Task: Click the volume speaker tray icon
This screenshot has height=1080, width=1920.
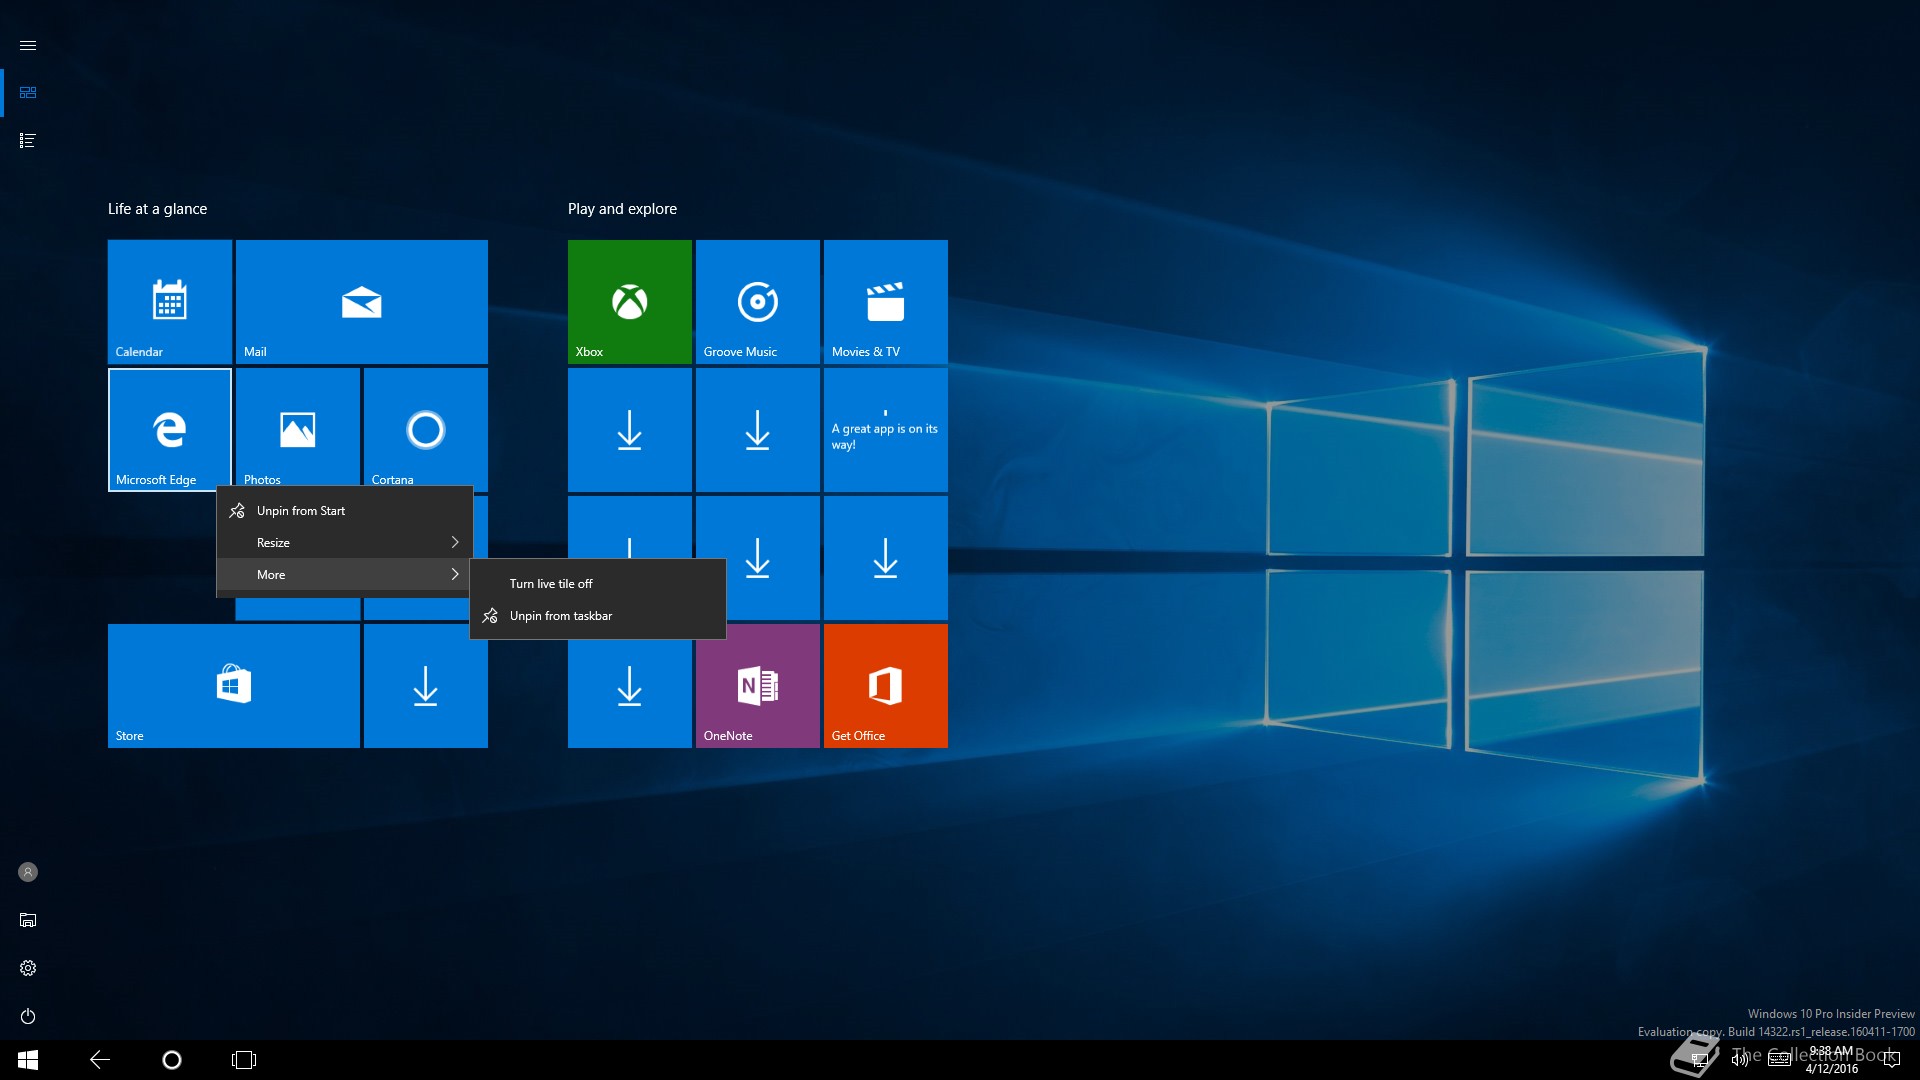Action: (1740, 1060)
